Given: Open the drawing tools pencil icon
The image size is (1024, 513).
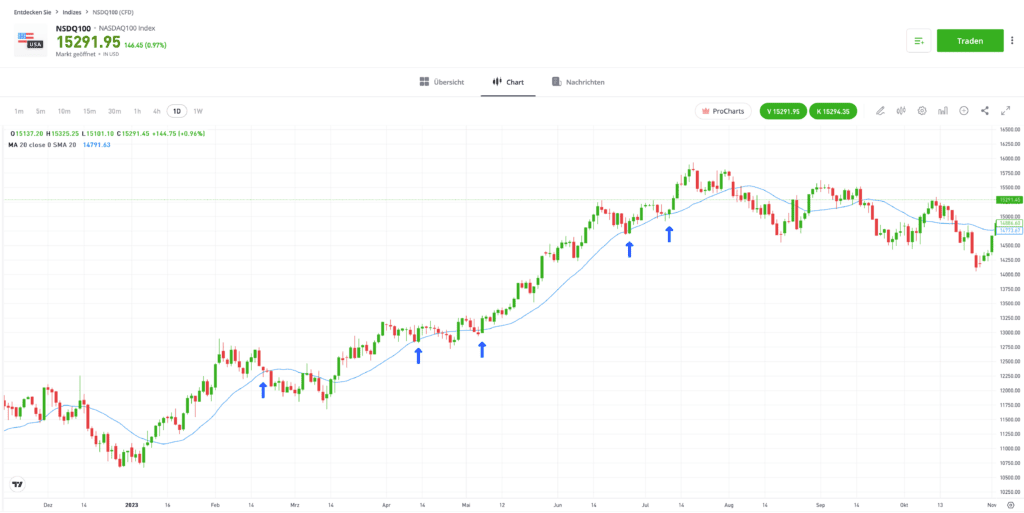Looking at the screenshot, I should (880, 111).
